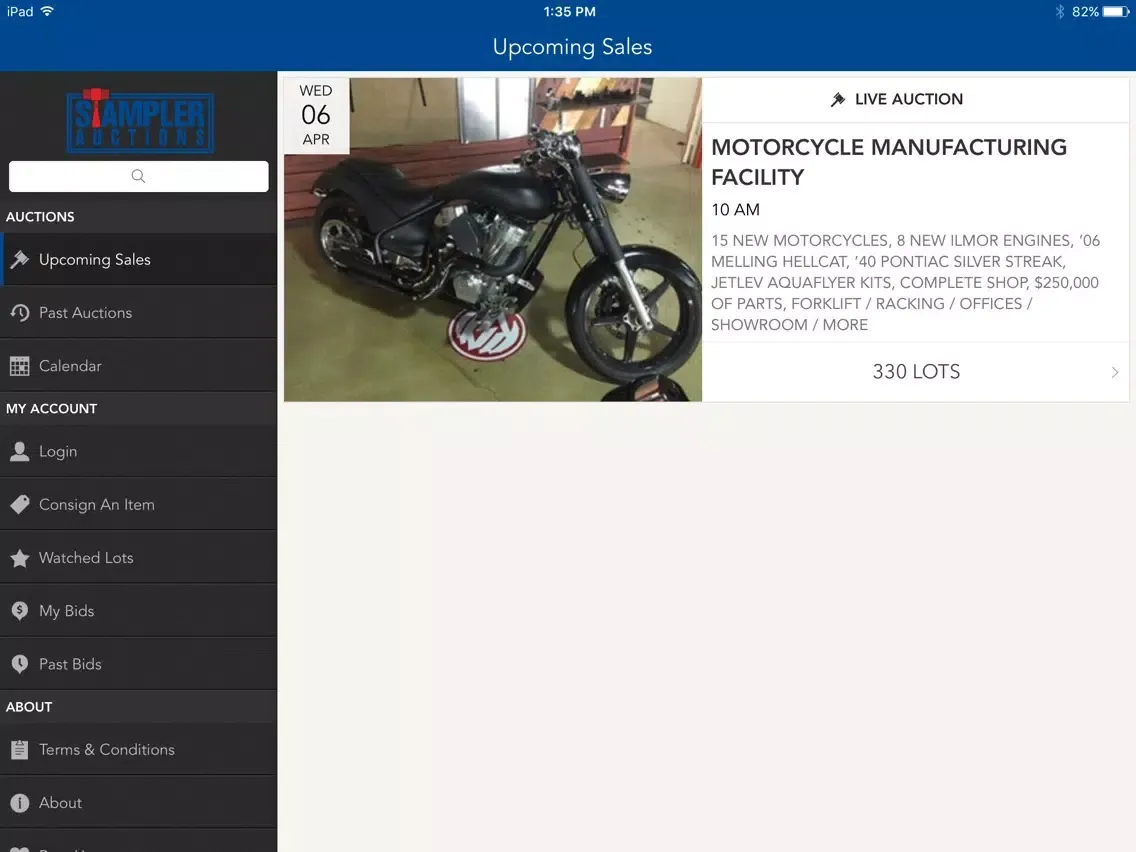Go to My Bids

[138, 611]
